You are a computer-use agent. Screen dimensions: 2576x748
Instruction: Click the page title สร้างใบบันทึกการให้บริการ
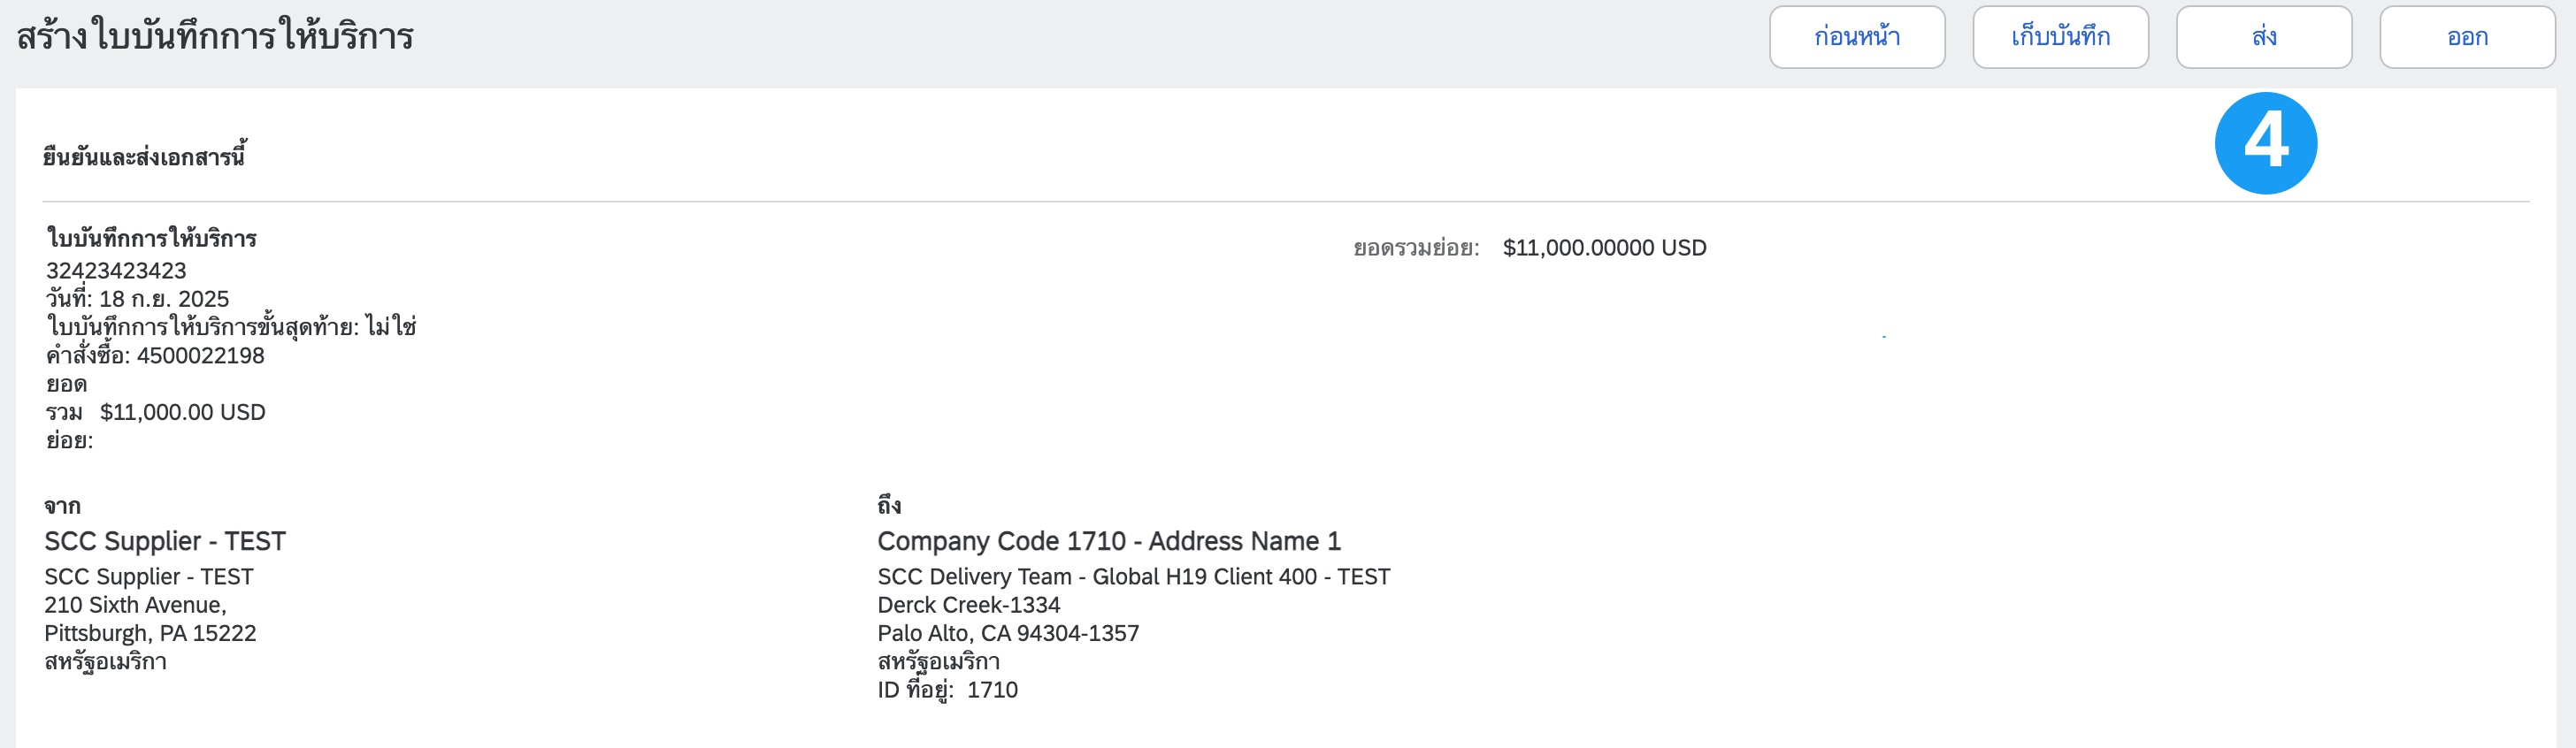[x=215, y=37]
